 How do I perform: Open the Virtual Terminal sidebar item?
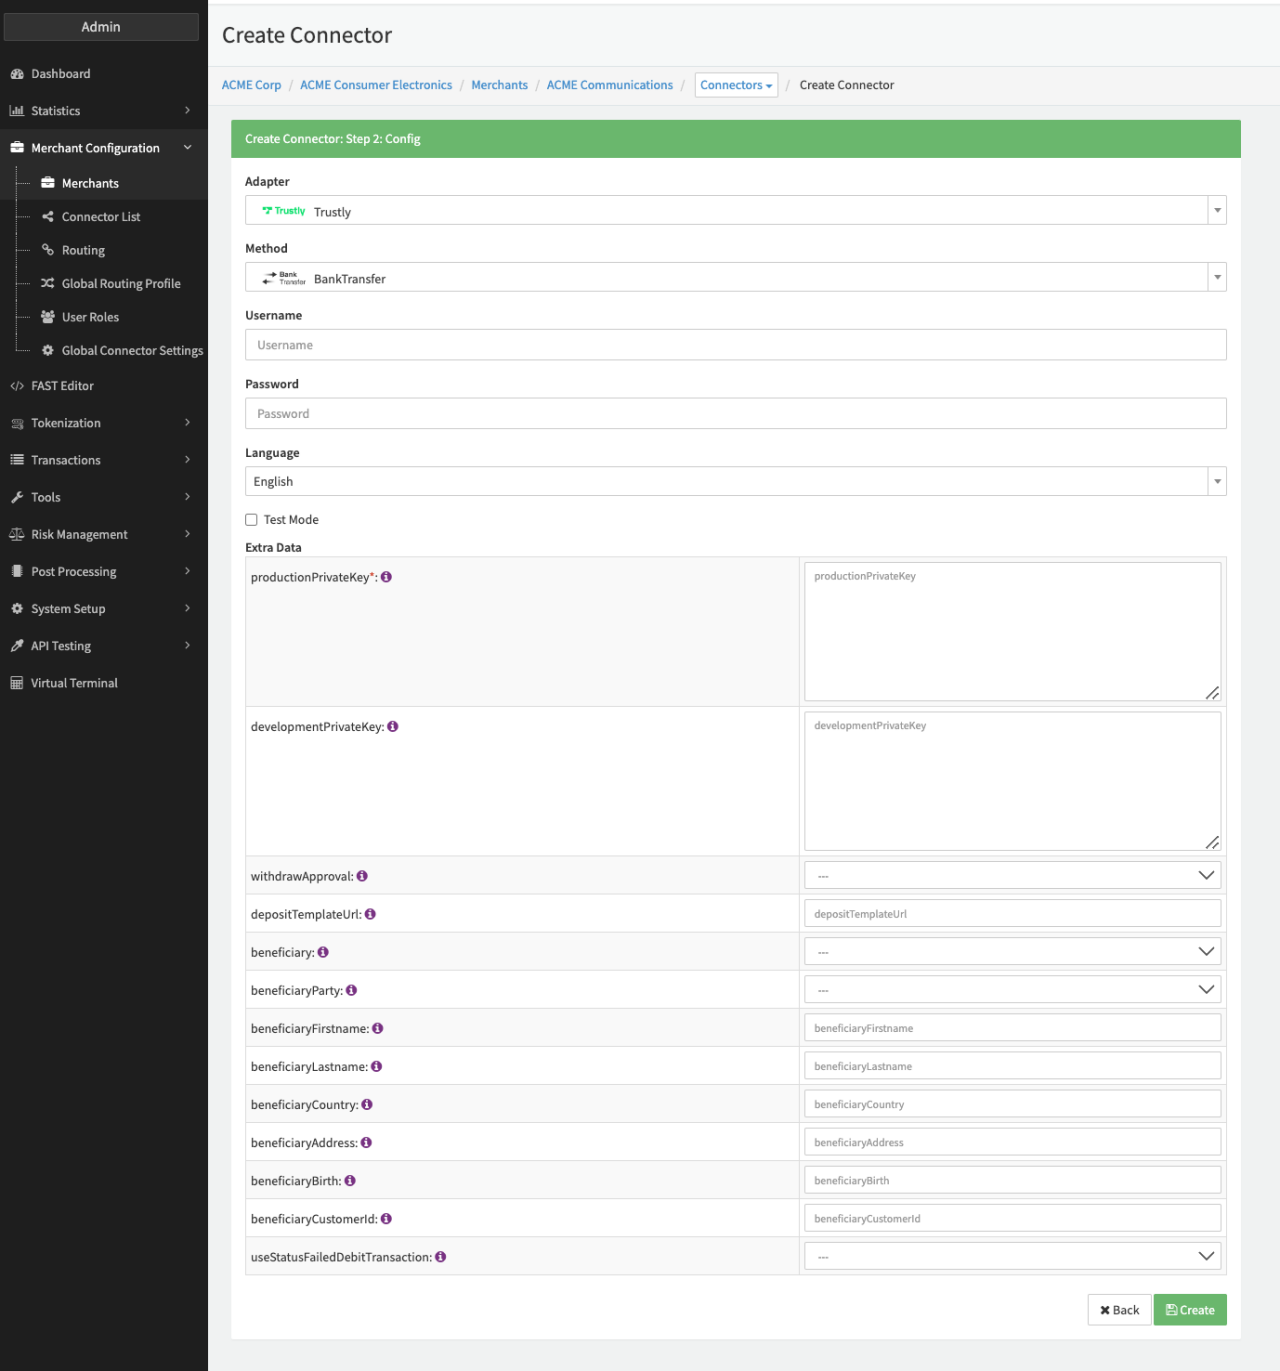pos(74,683)
